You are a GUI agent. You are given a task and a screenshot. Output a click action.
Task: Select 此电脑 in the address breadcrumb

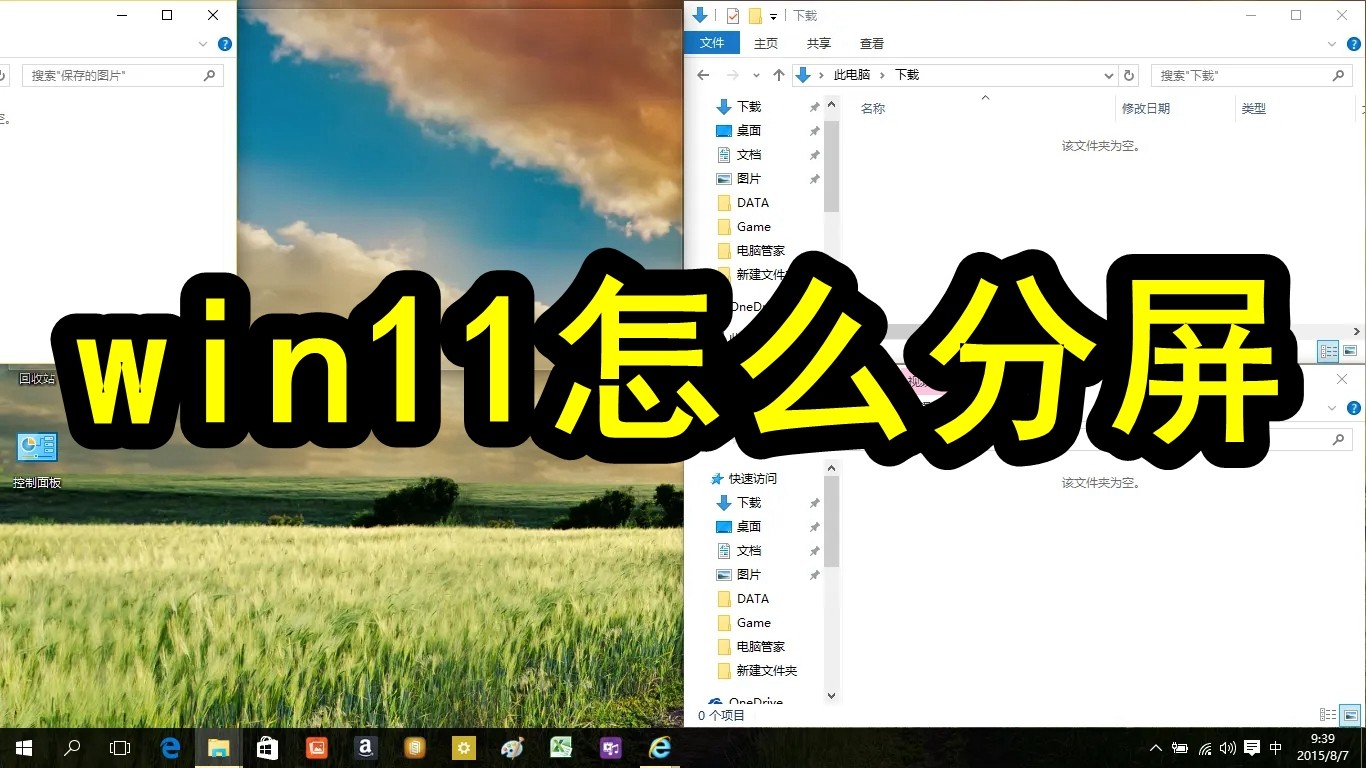pyautogui.click(x=852, y=75)
